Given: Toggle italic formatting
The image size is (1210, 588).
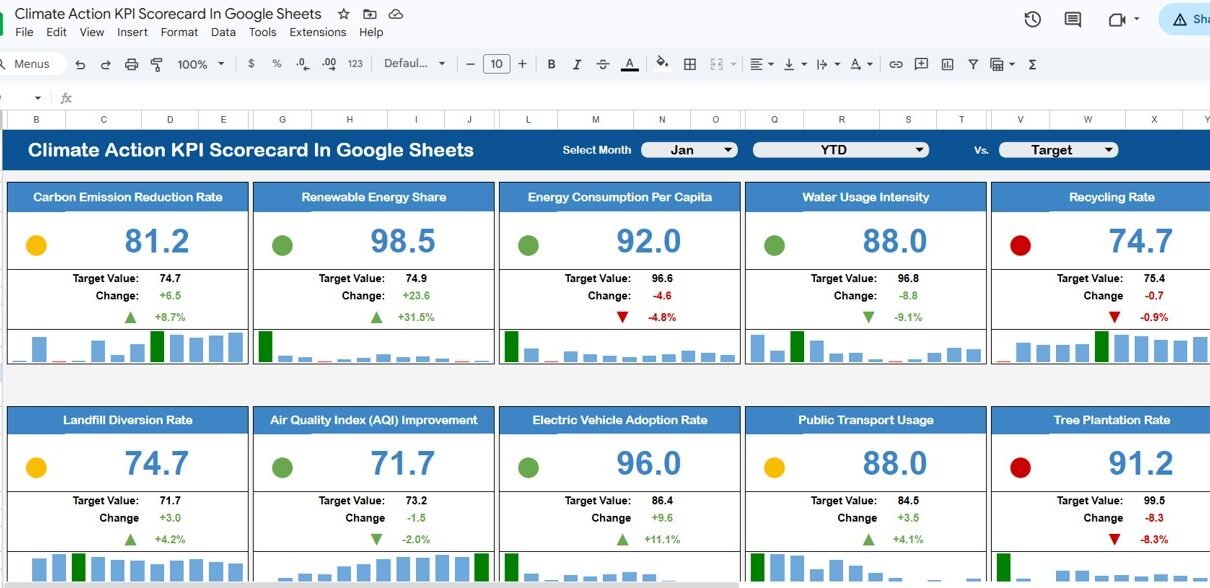Looking at the screenshot, I should click(x=576, y=64).
